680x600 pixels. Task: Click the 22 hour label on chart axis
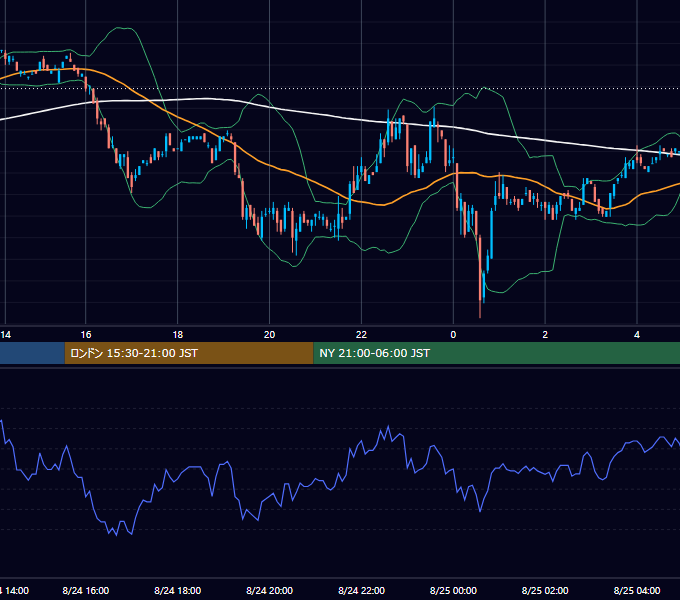[361, 335]
